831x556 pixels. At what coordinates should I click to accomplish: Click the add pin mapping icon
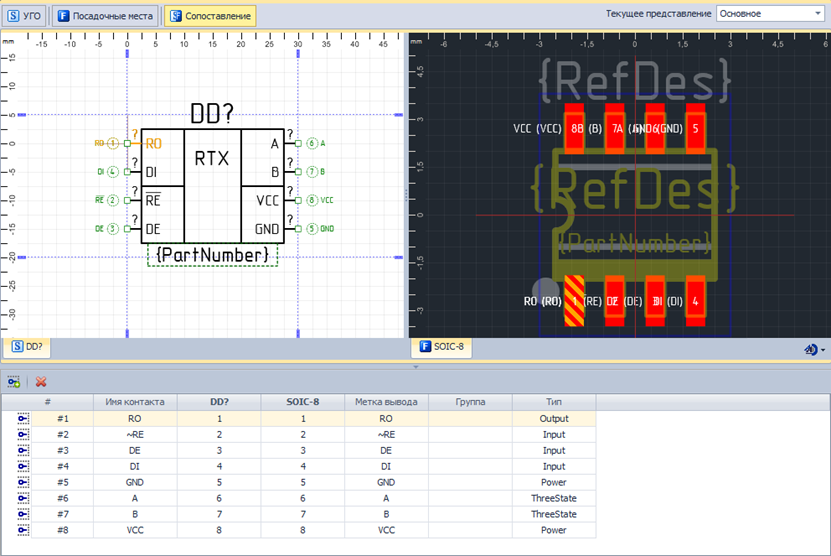(14, 382)
